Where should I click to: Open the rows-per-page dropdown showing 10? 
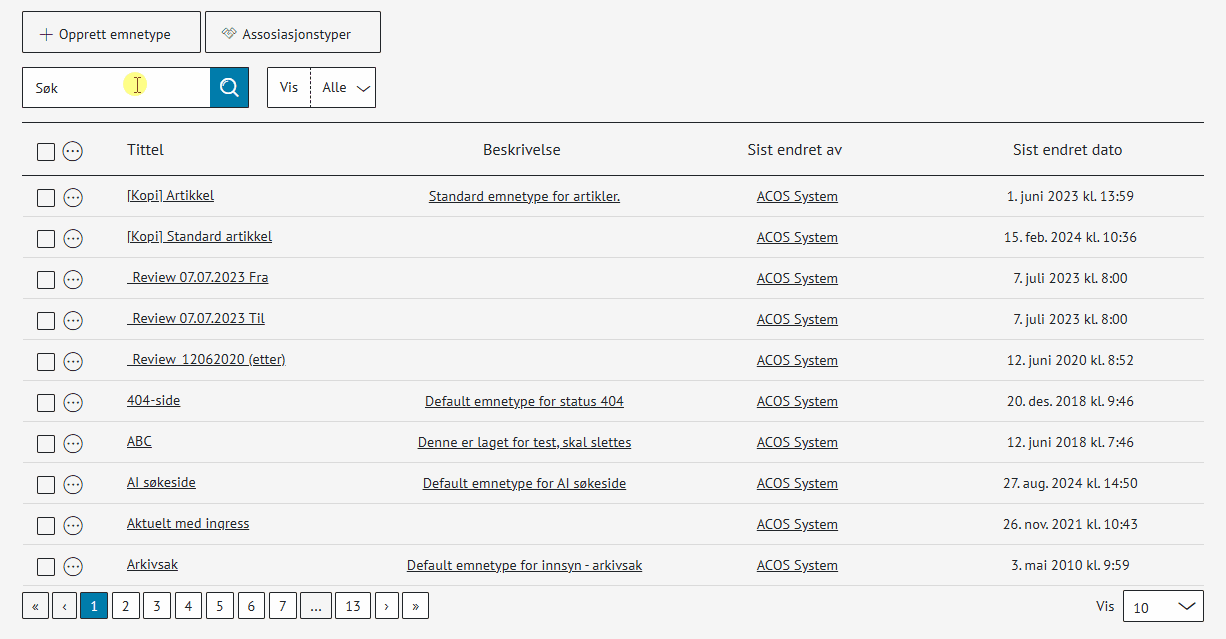[1162, 607]
